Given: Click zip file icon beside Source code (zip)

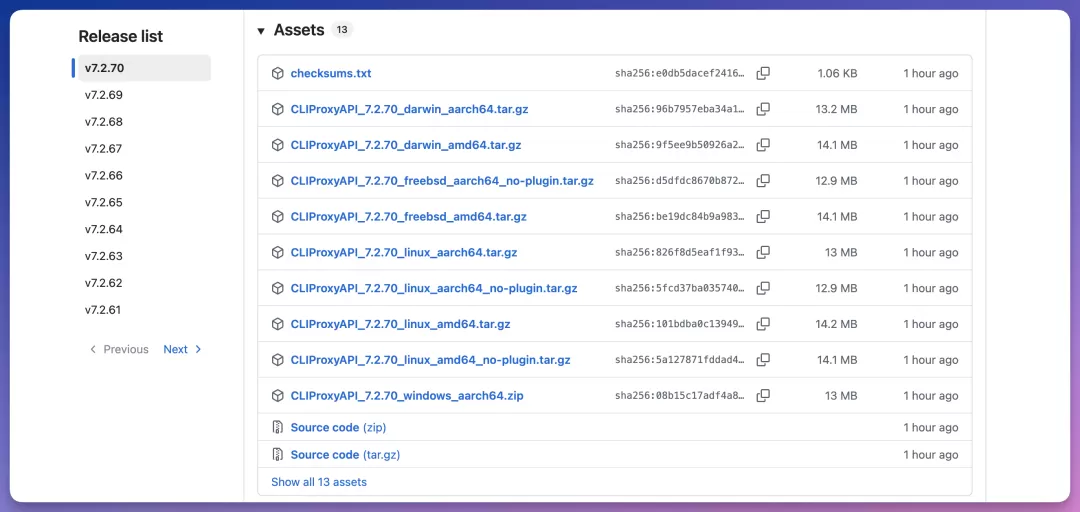Looking at the screenshot, I should click(x=278, y=427).
